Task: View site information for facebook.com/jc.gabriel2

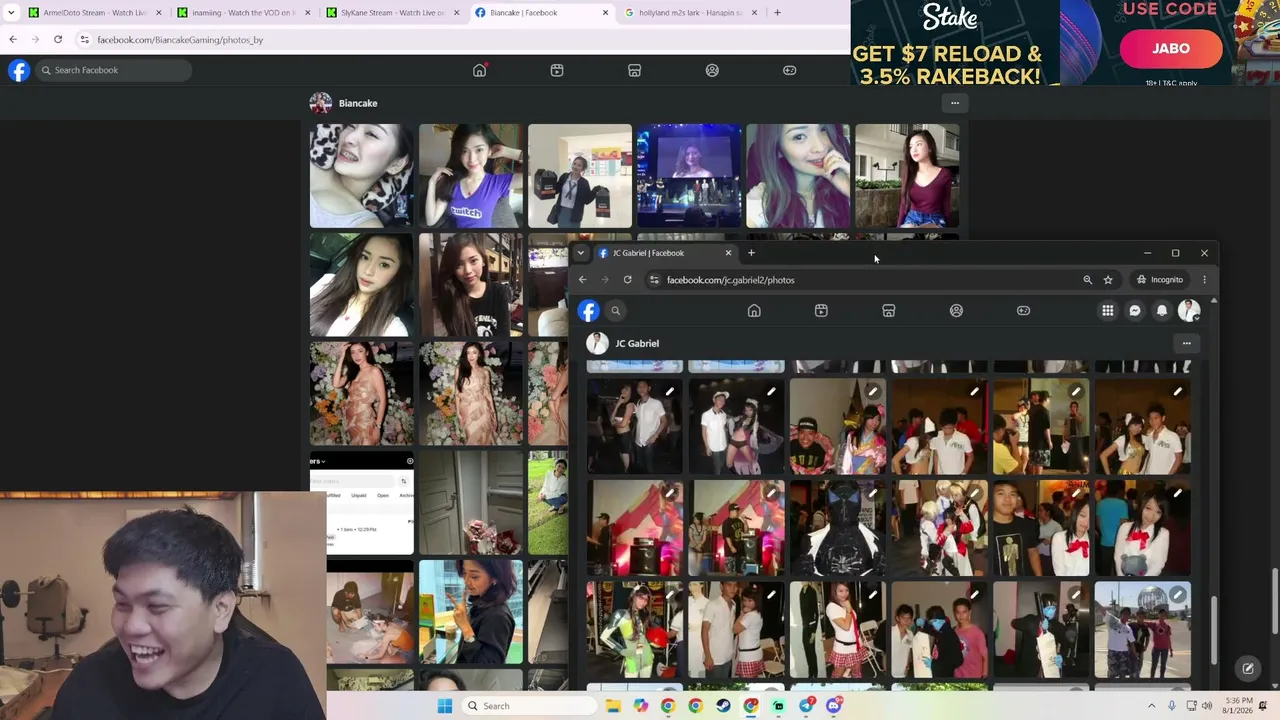Action: (654, 280)
